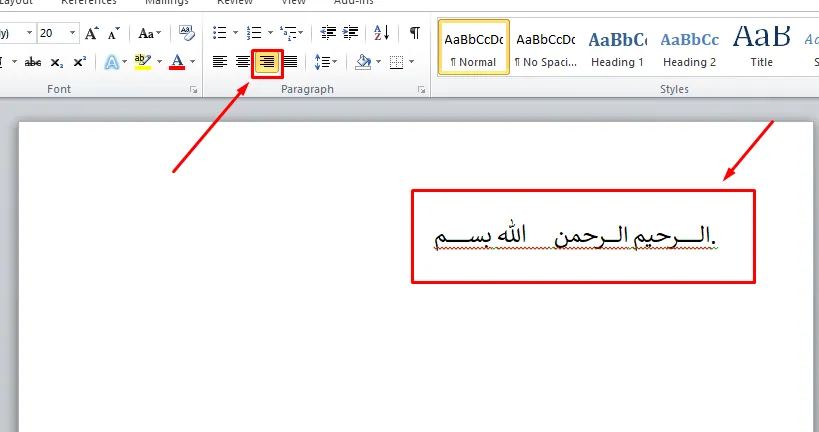819x432 pixels.
Task: Click the red font color button
Action: point(177,62)
